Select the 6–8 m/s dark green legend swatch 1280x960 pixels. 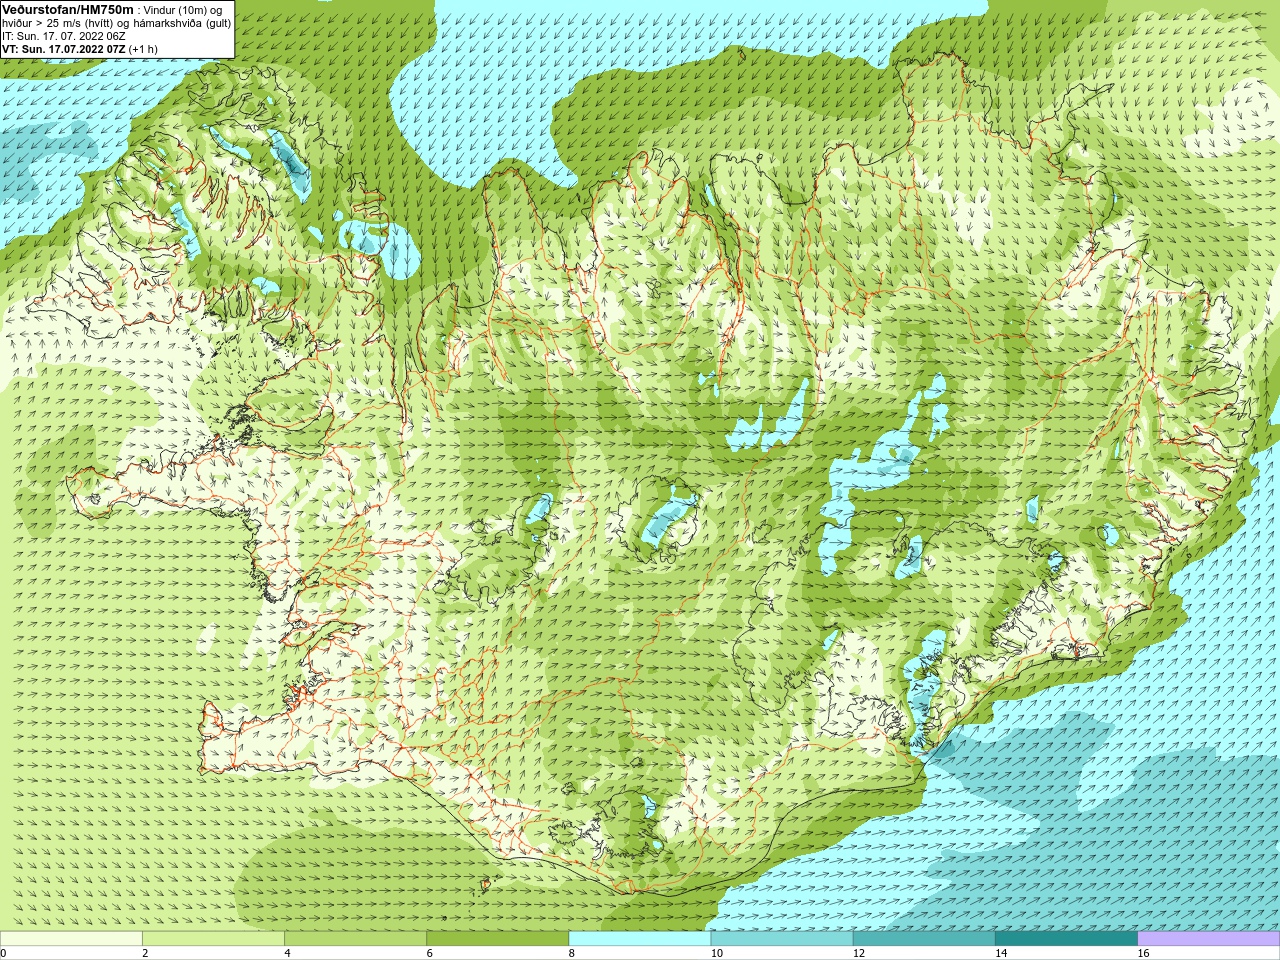(x=498, y=939)
